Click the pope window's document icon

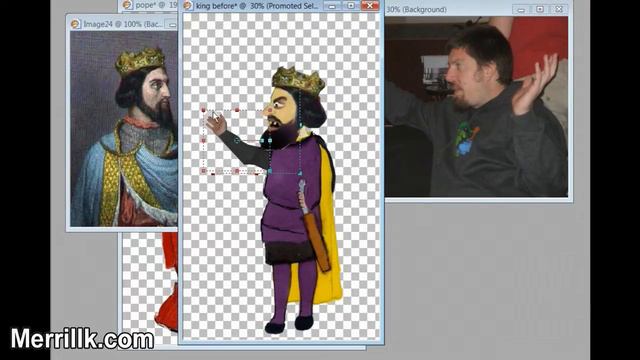127,5
